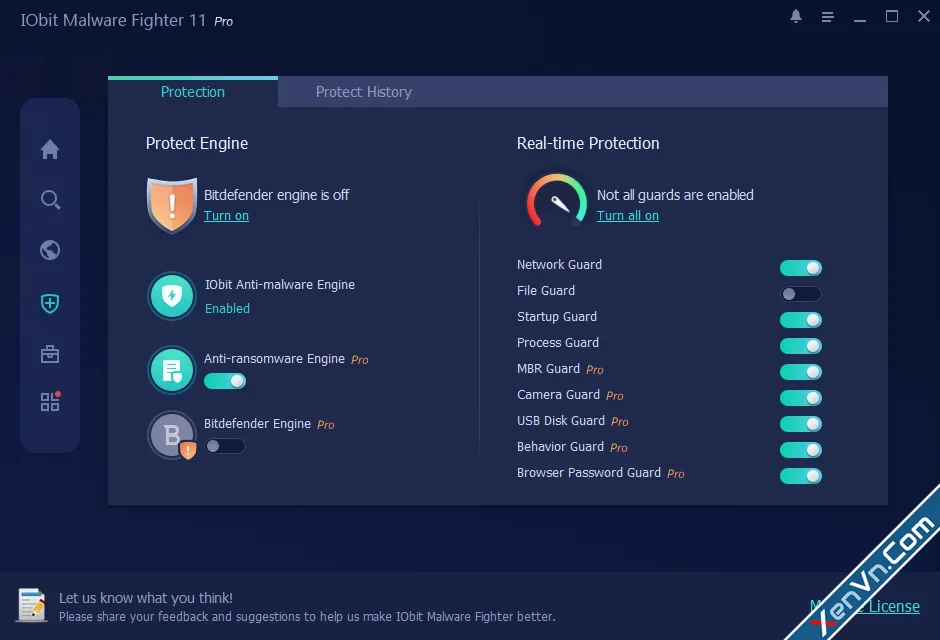940x640 pixels.
Task: Click the feedback notepad icon
Action: point(31,605)
